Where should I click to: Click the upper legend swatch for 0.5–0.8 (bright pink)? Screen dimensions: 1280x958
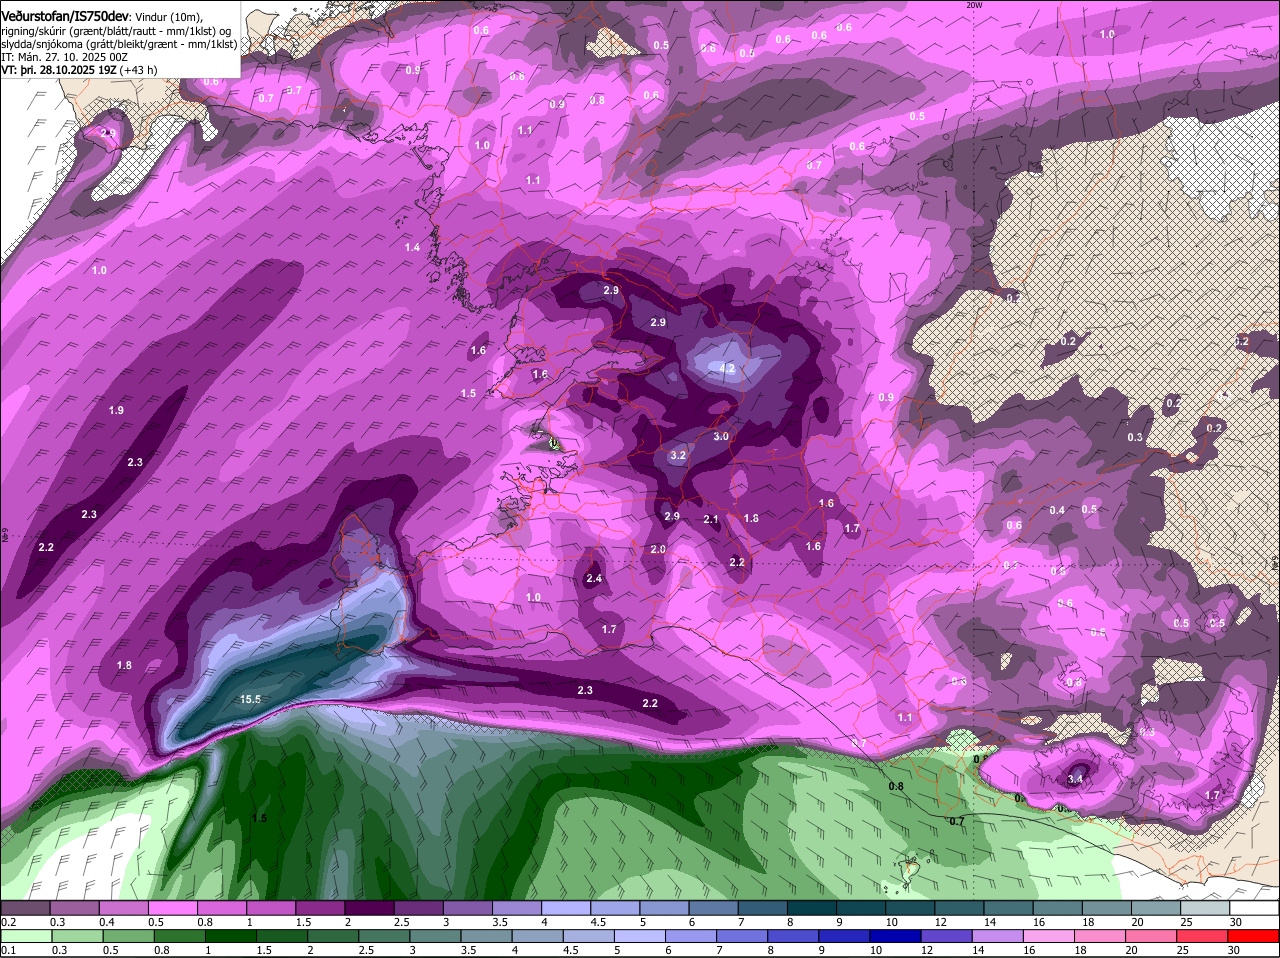[x=173, y=908]
